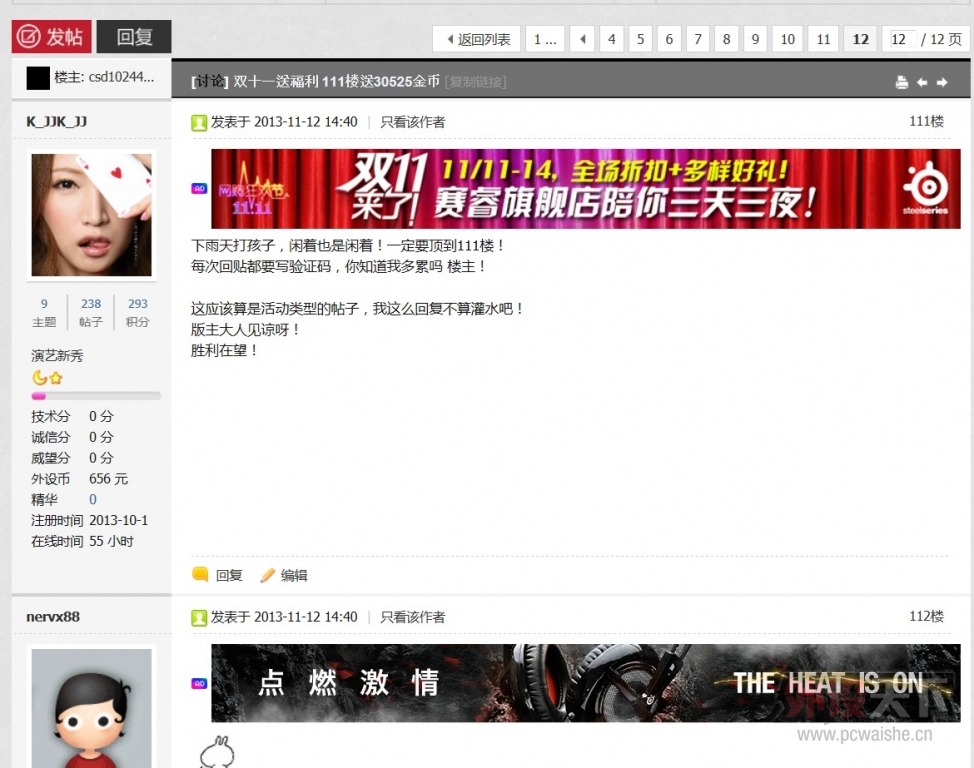974x768 pixels.
Task: Jump to first page '1 ...'
Action: (545, 39)
